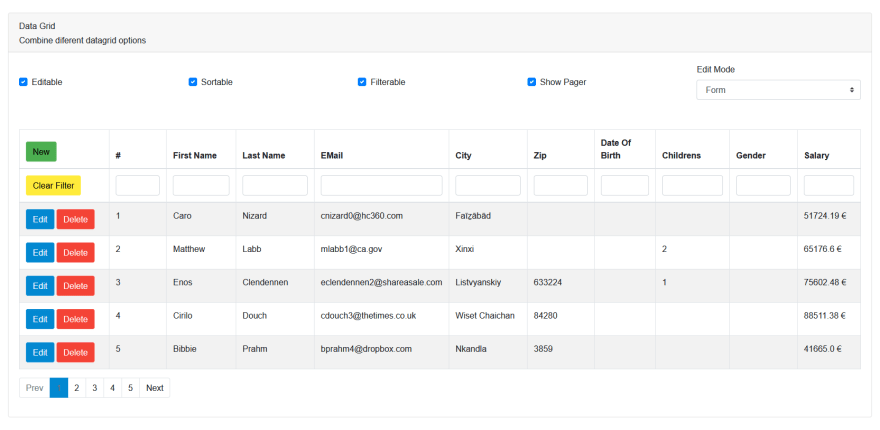Click city cell Nkandla
The image size is (880, 430).
coord(471,349)
